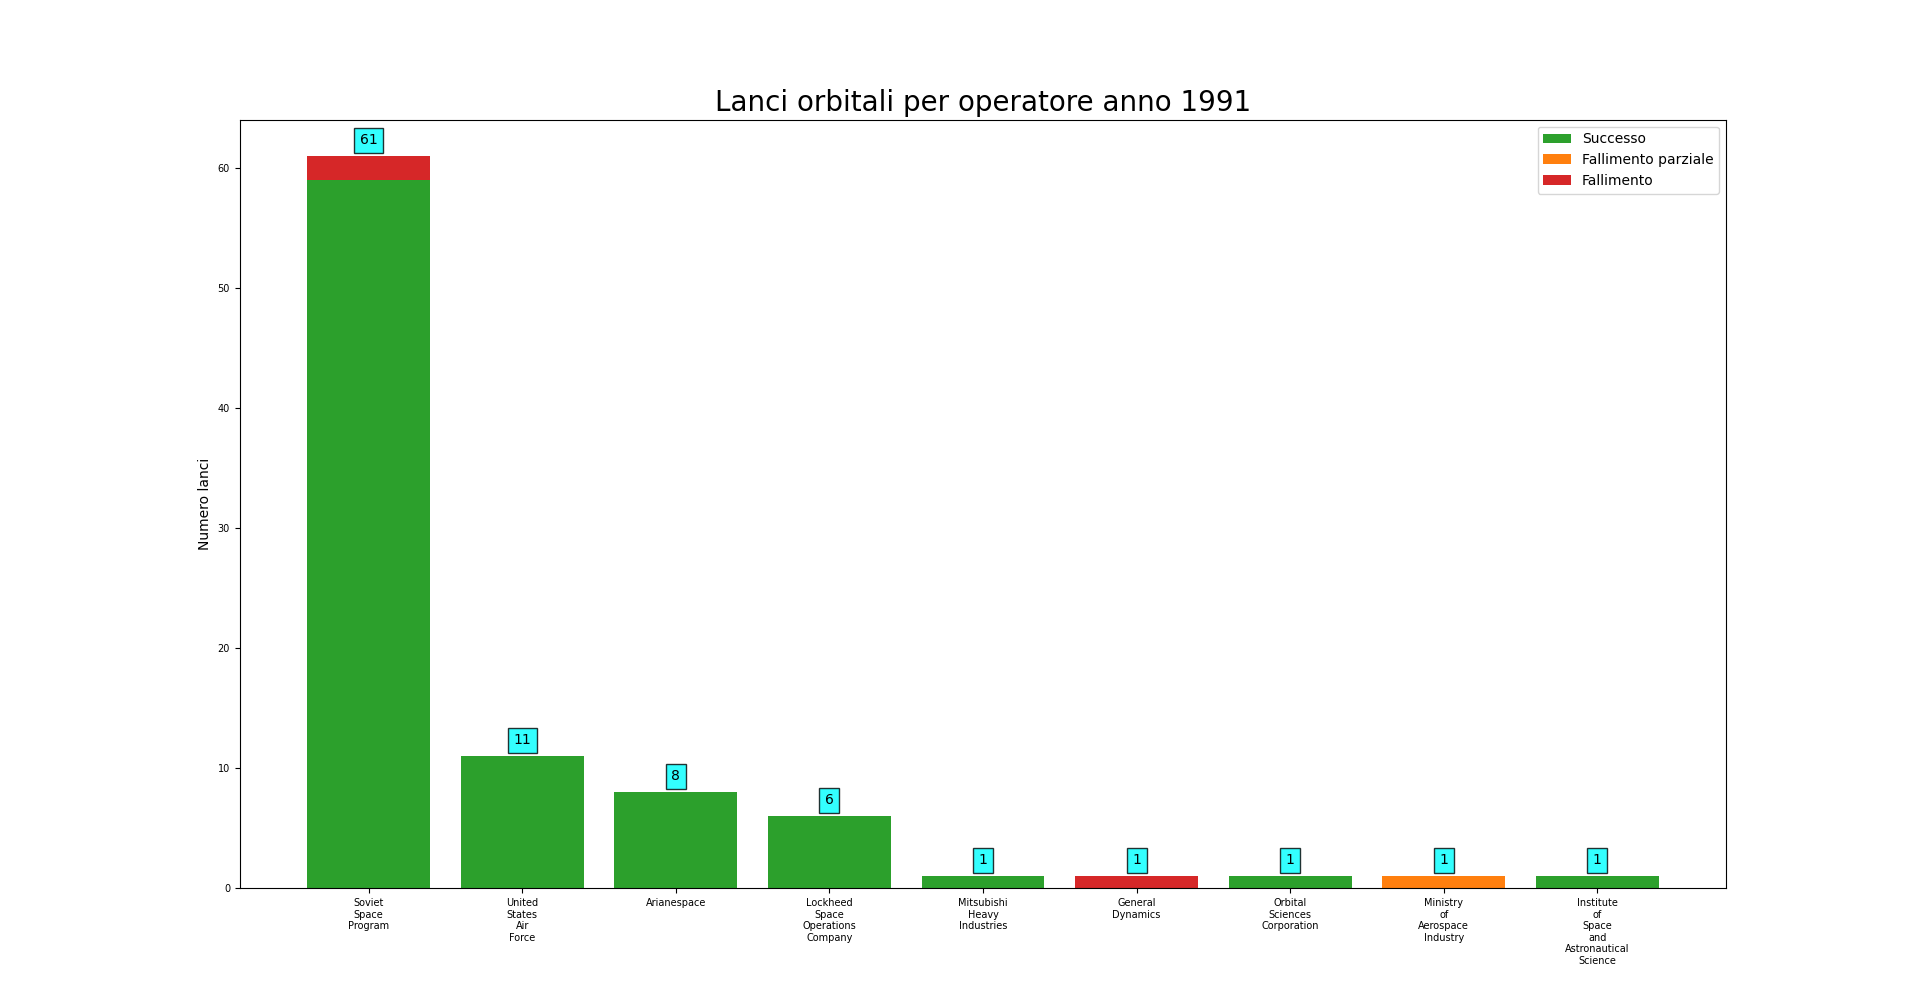Select the Soviet Space Program green bar
1918x998 pixels.
click(x=368, y=530)
